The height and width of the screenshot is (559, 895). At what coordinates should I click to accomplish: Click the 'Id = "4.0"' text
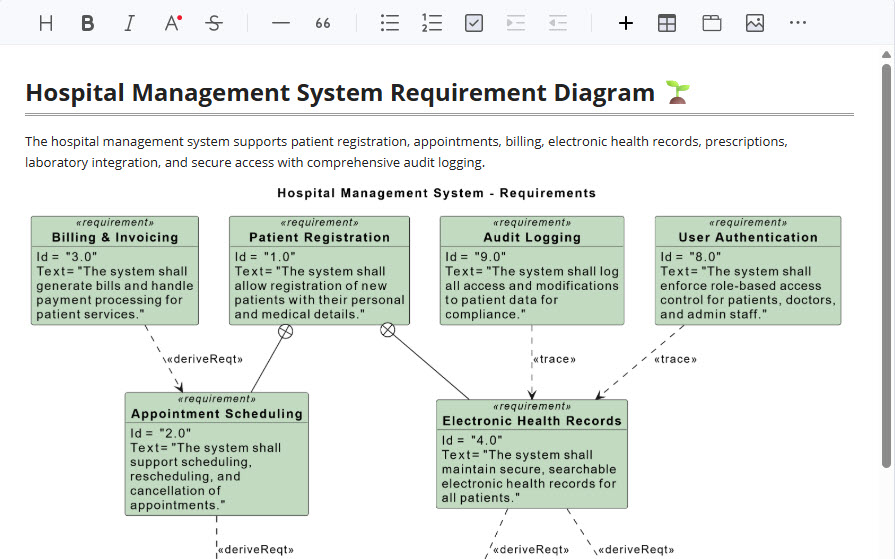[x=472, y=440]
